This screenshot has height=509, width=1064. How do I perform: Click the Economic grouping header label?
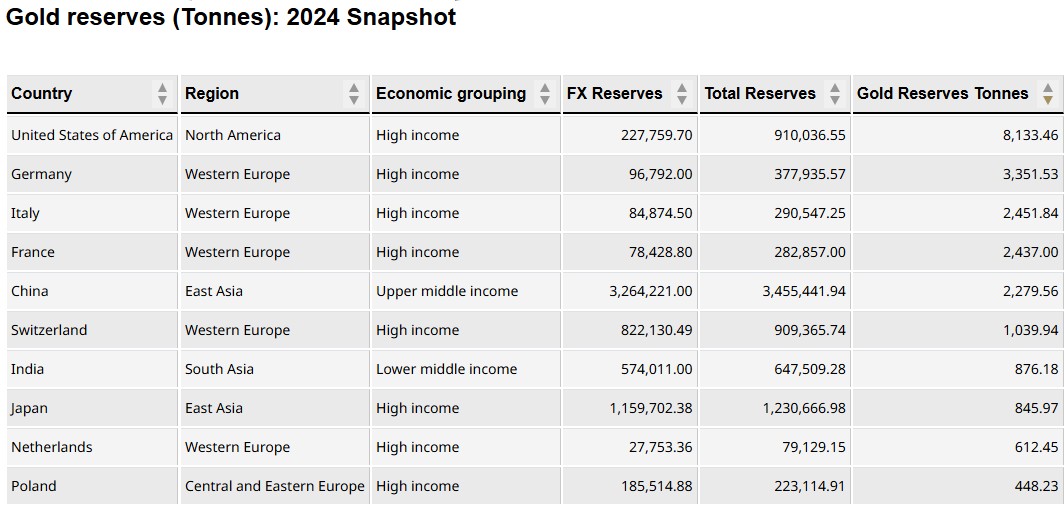click(451, 94)
